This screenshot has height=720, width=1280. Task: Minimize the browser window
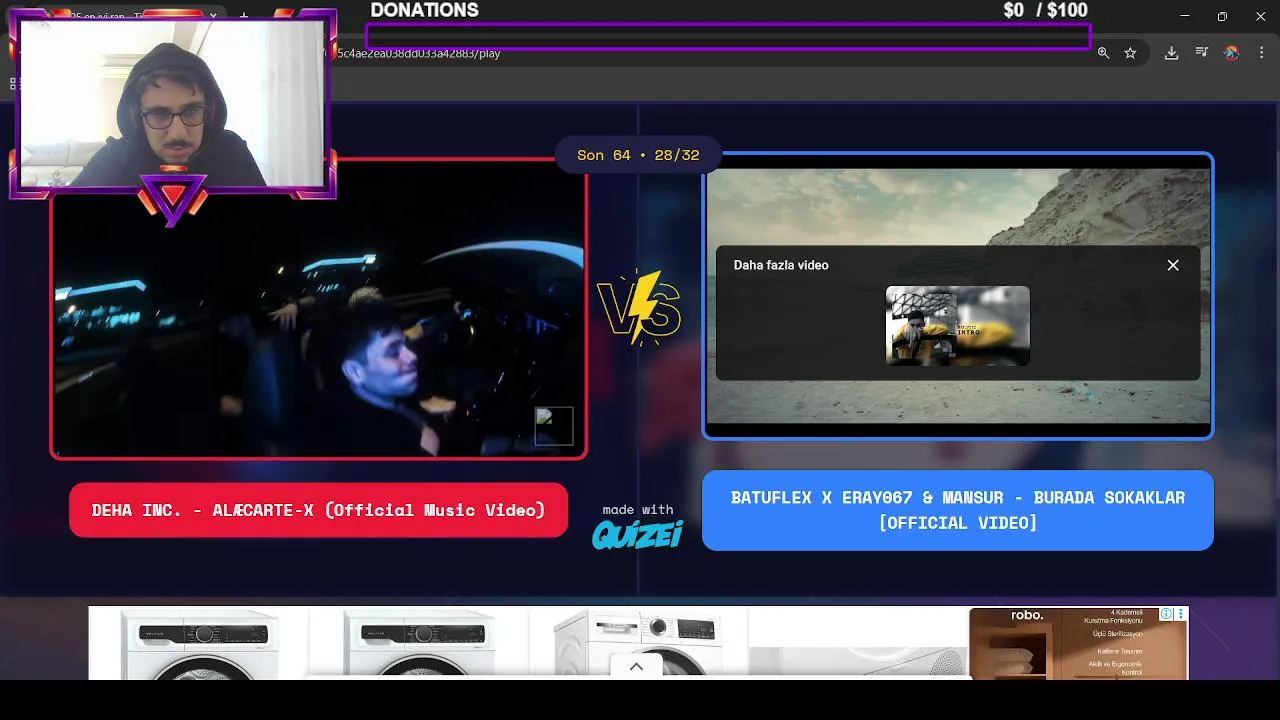tap(1185, 16)
